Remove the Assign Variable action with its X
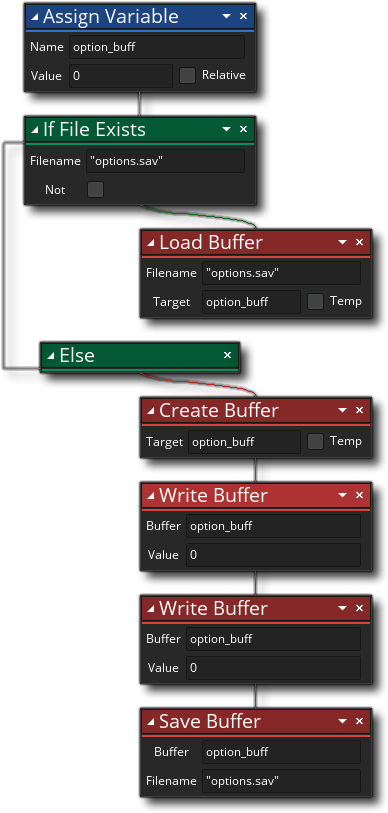 tap(243, 16)
